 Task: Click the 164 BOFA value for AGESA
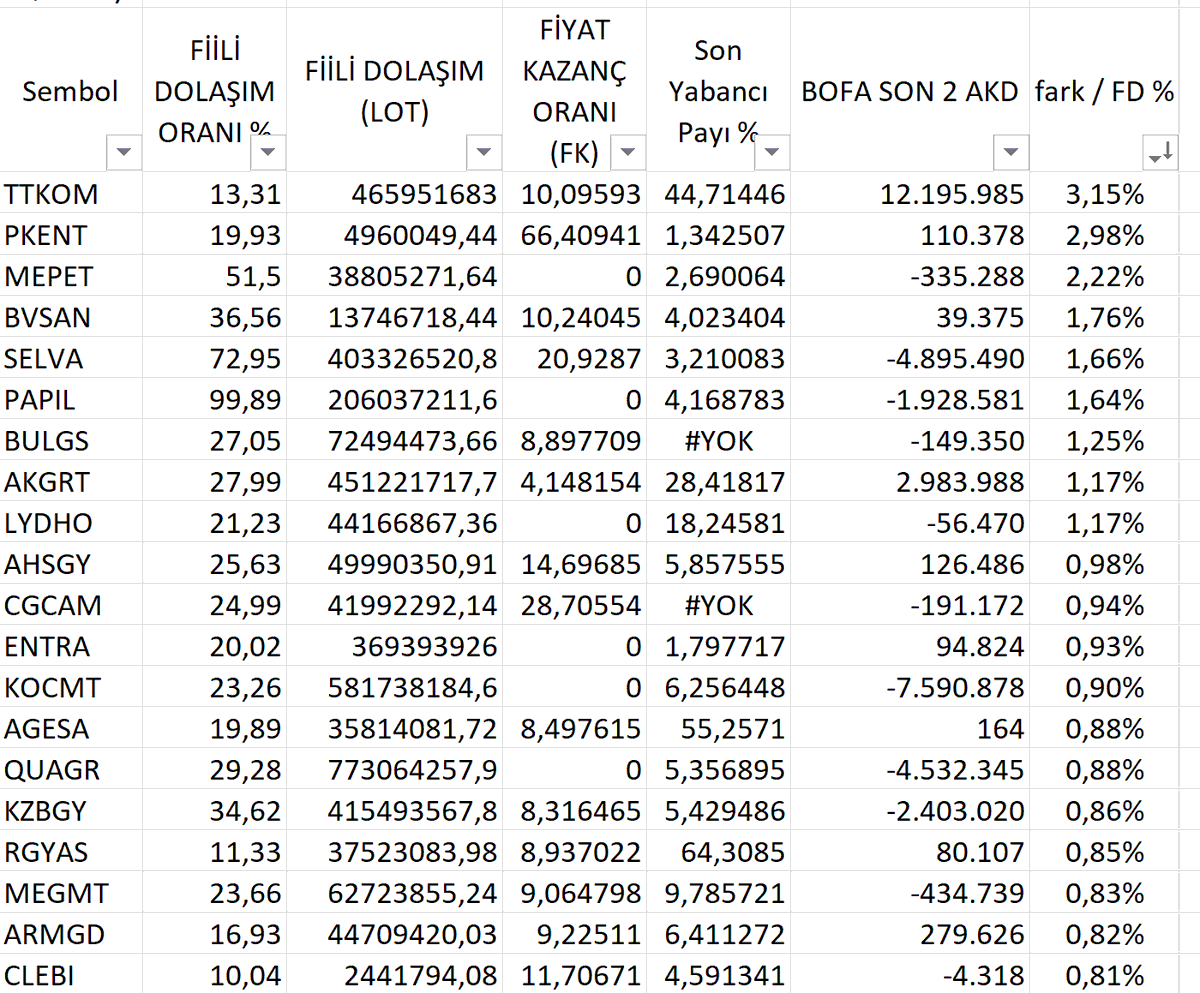coord(1001,729)
